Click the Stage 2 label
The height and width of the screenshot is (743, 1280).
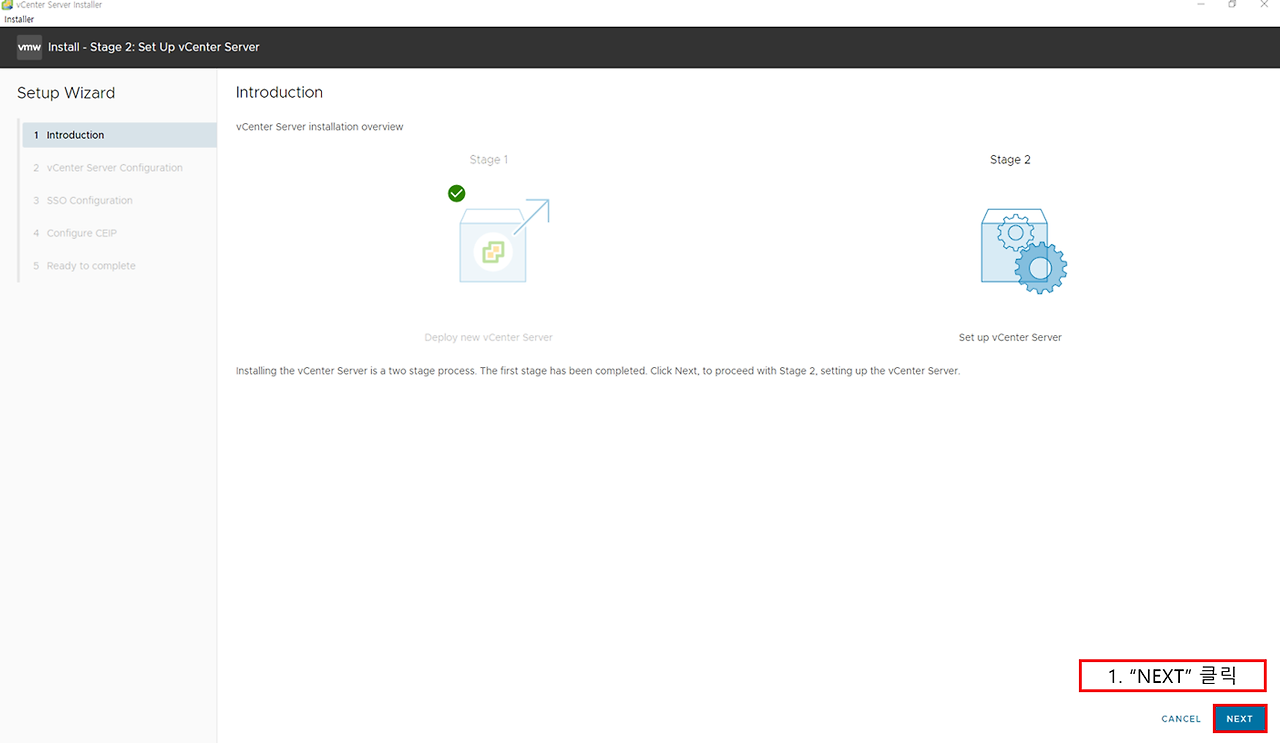(1010, 160)
